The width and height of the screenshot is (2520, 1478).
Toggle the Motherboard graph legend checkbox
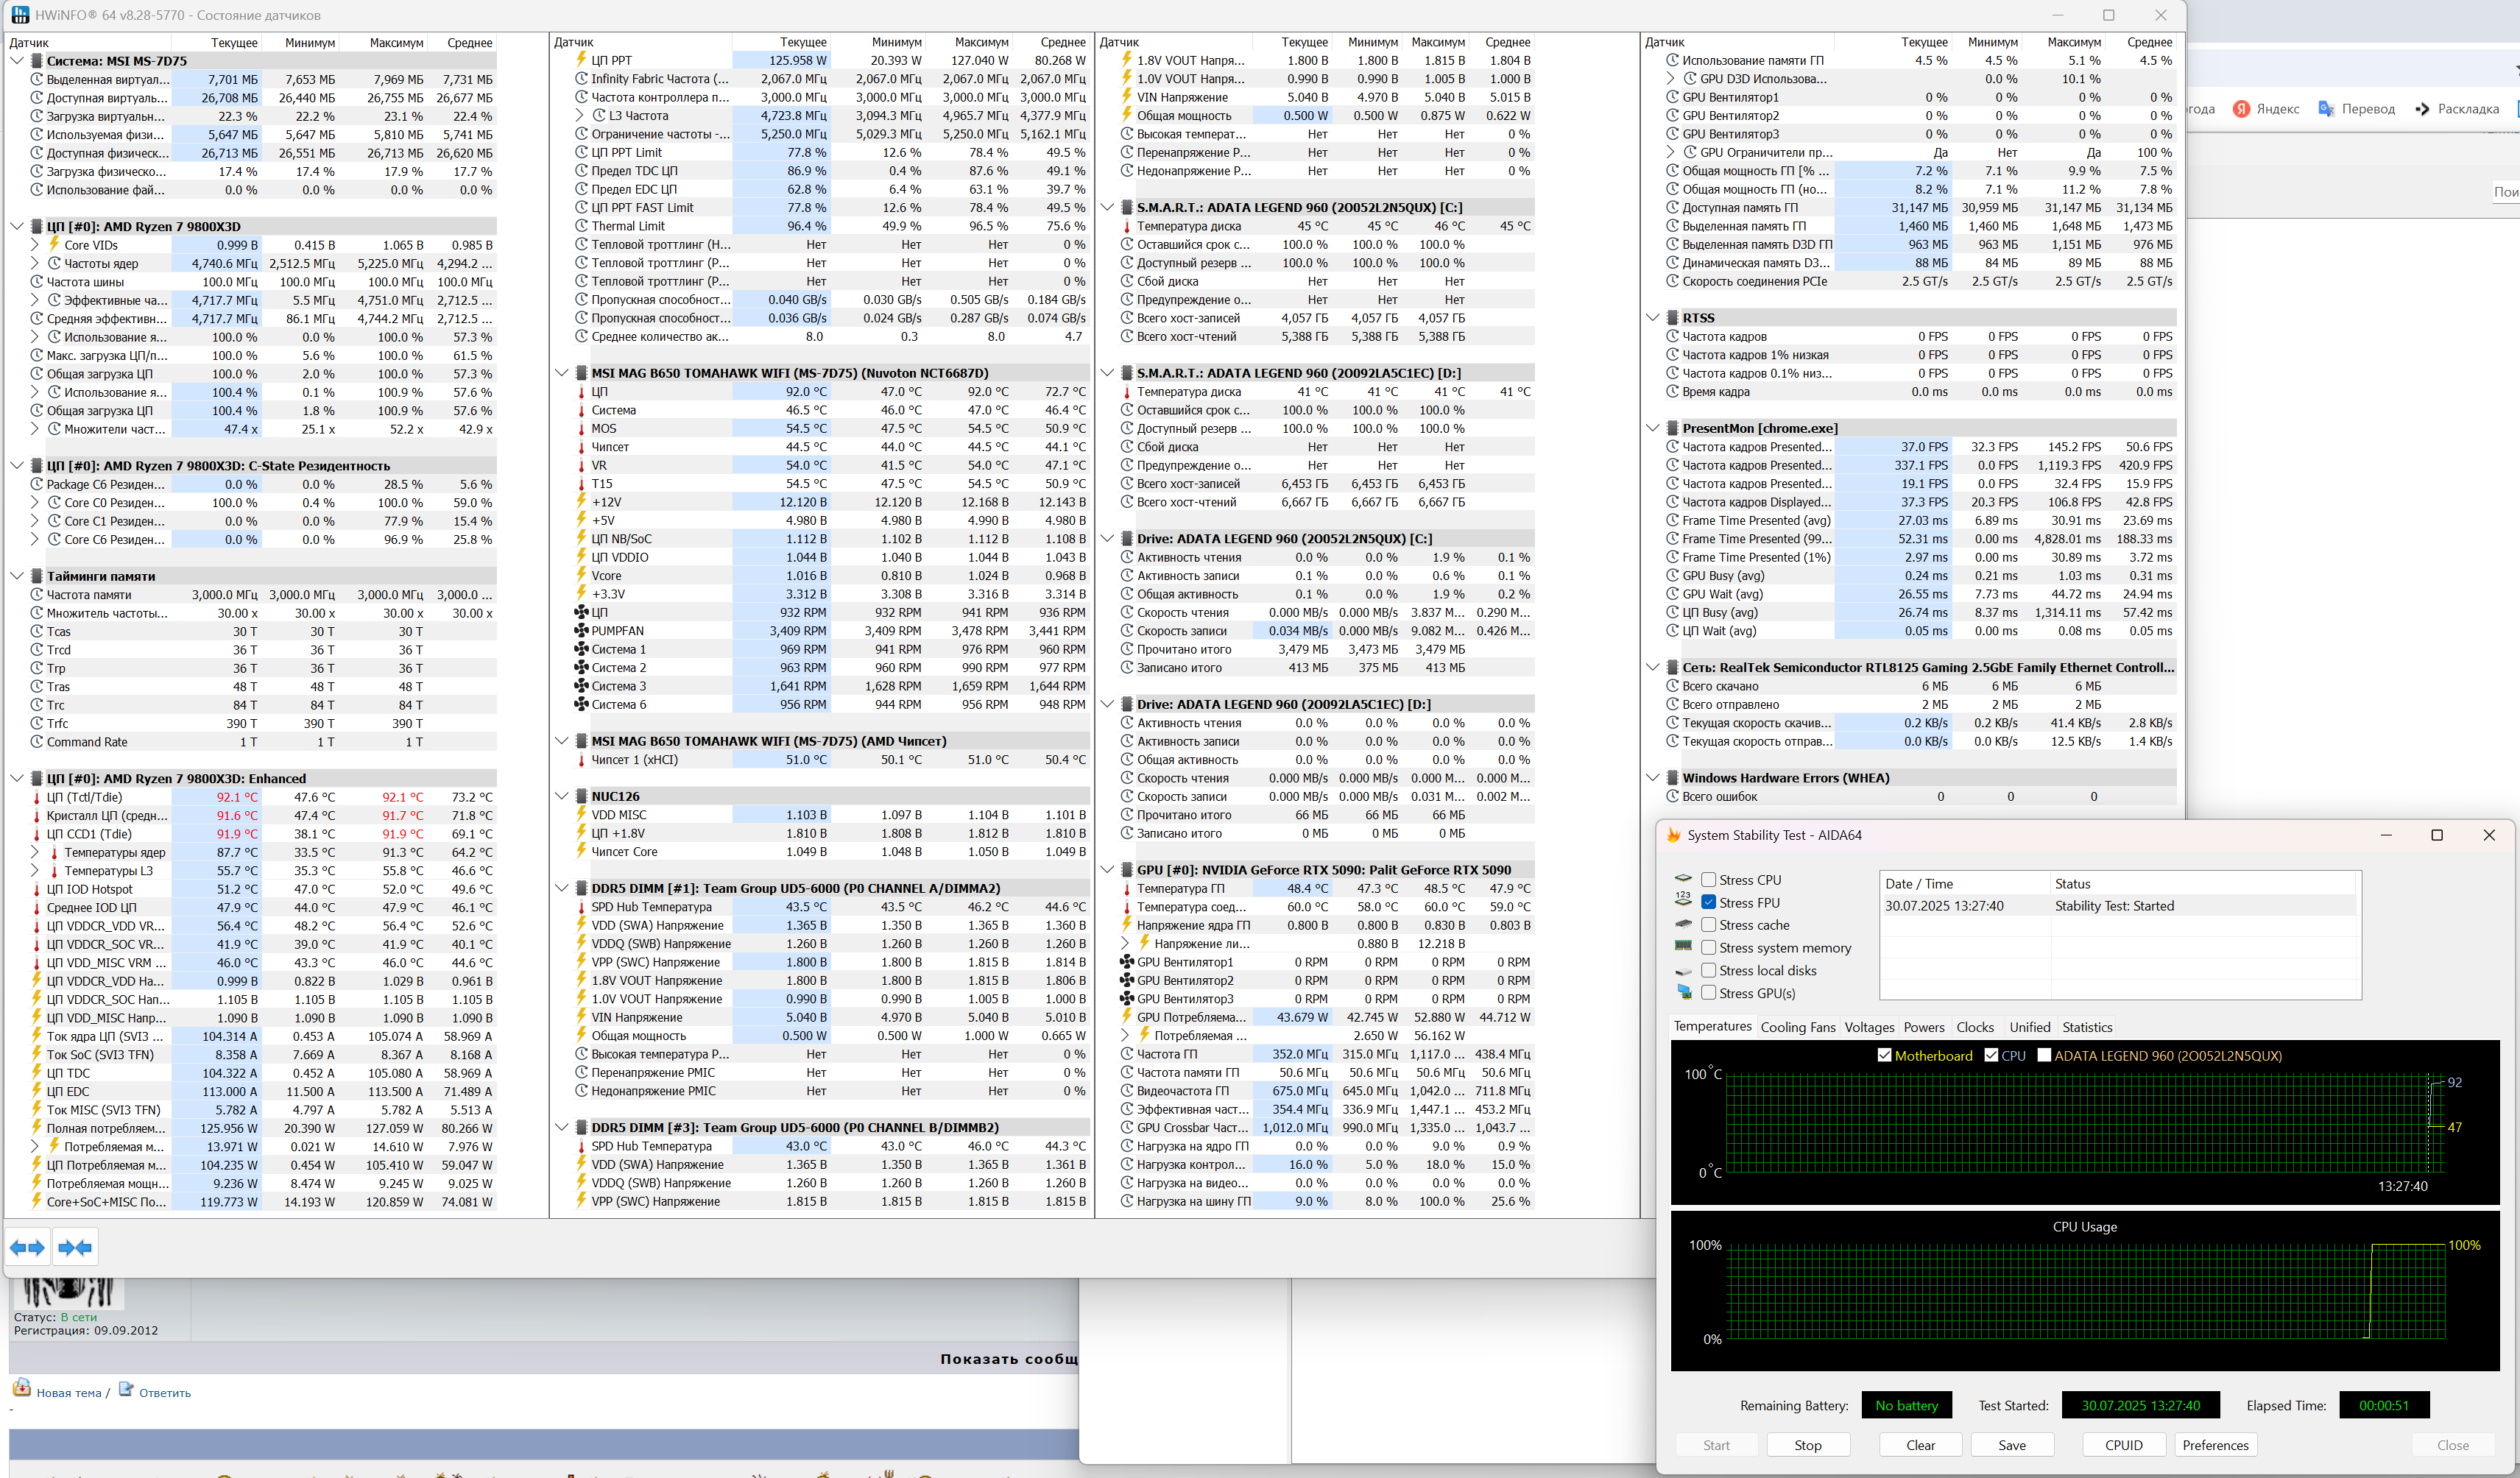click(1884, 1055)
